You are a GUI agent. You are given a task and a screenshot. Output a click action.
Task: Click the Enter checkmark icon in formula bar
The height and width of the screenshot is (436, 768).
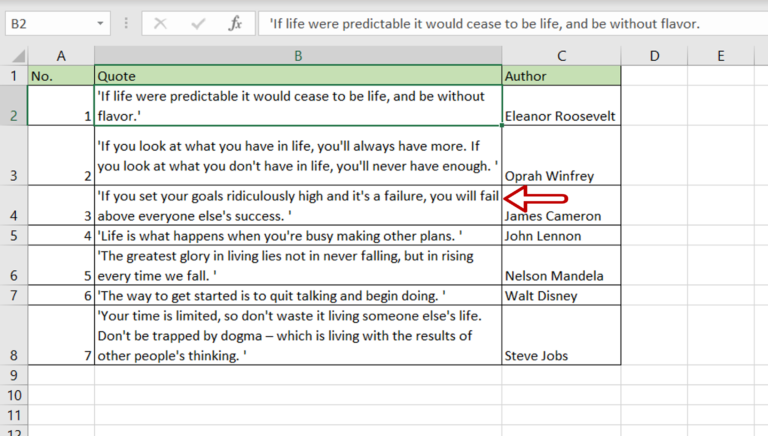click(x=200, y=23)
